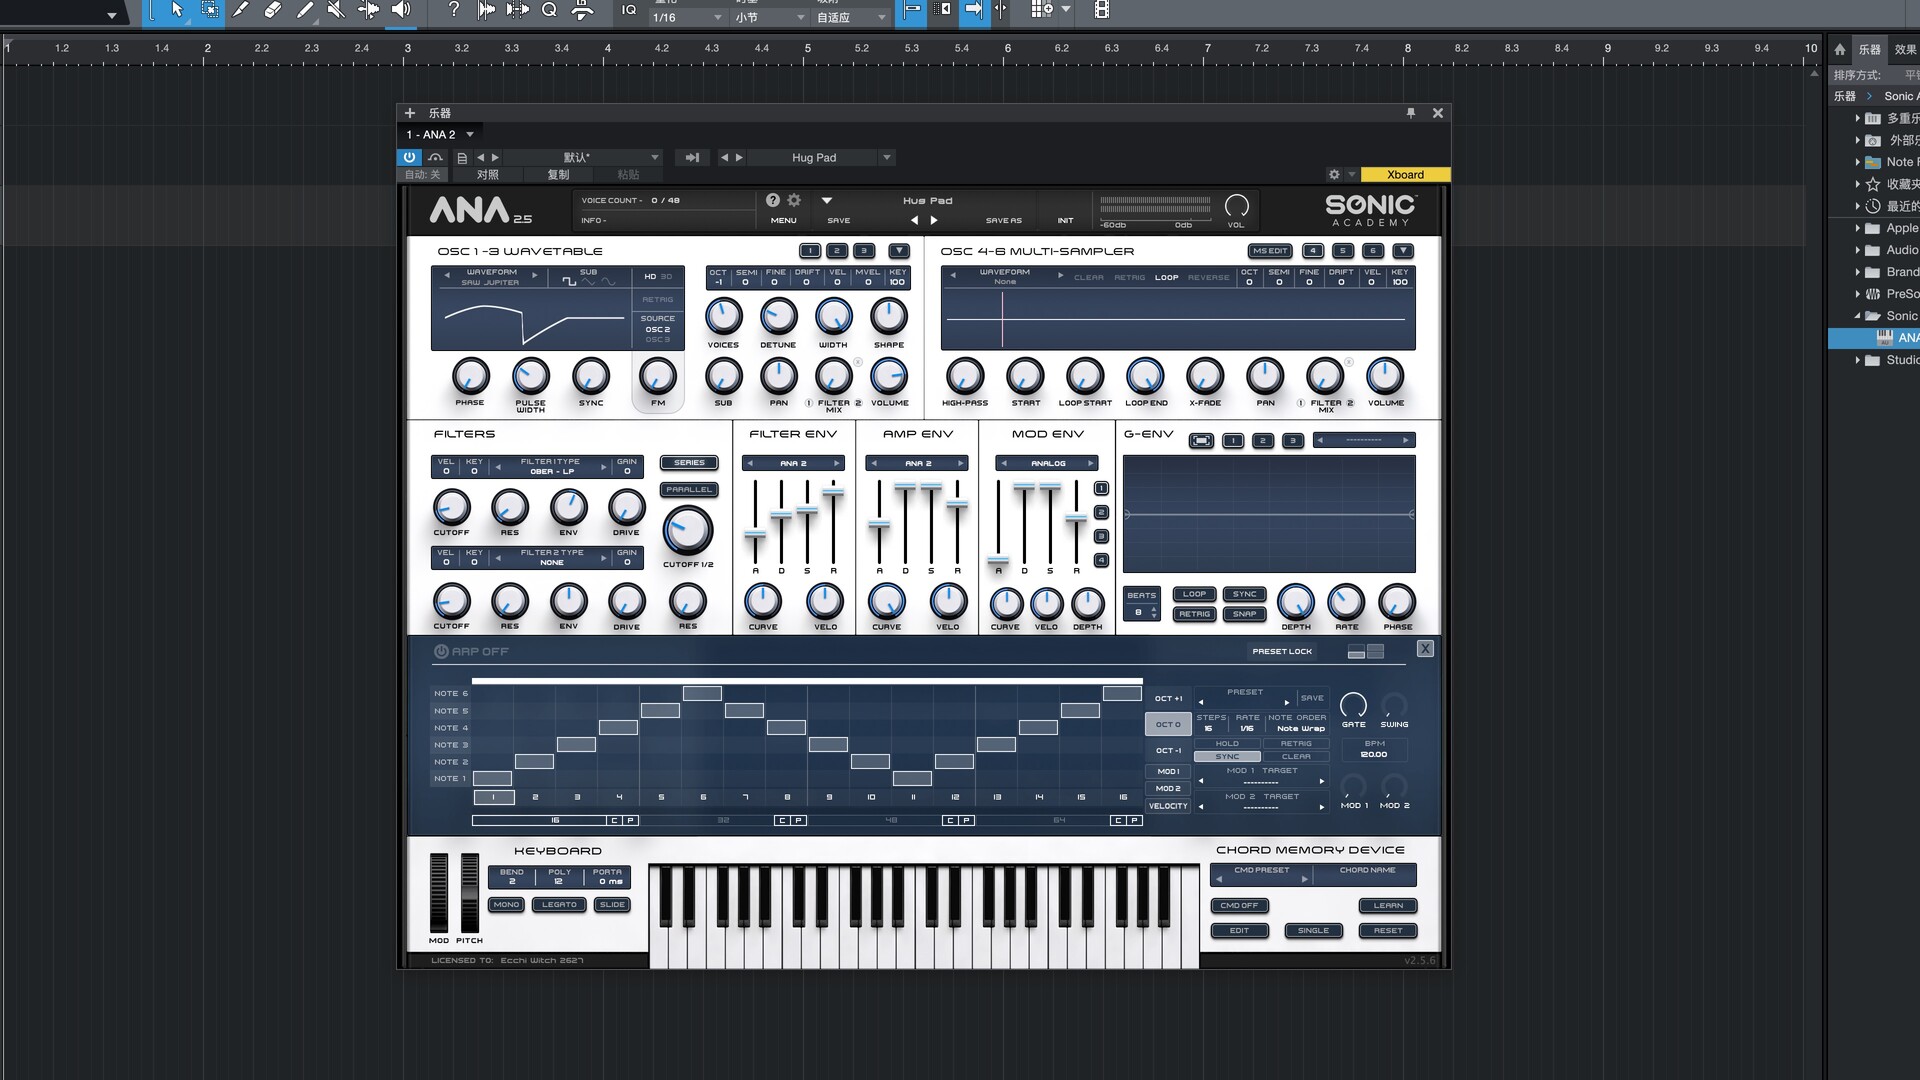Image resolution: width=1920 pixels, height=1080 pixels.
Task: Select OSC 2 tab button
Action: tap(837, 251)
